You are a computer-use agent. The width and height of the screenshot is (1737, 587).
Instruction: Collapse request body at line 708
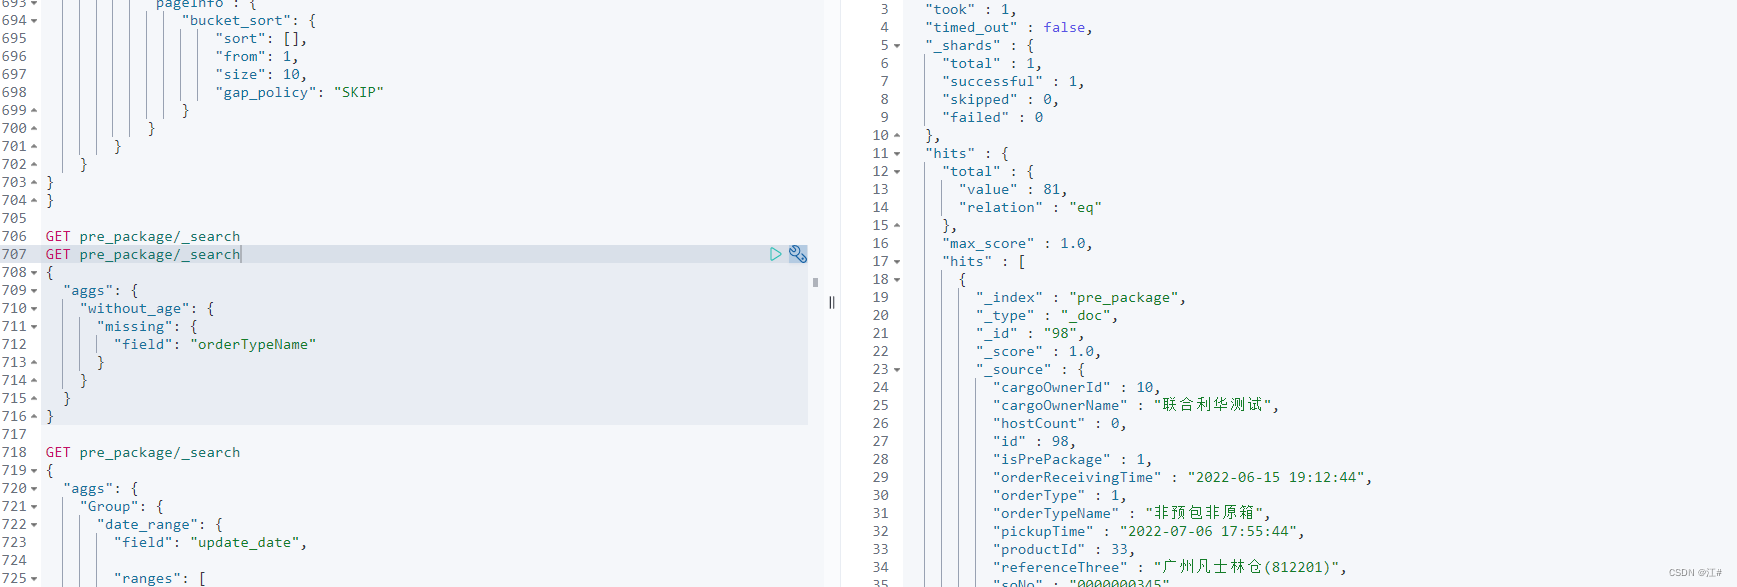(34, 272)
